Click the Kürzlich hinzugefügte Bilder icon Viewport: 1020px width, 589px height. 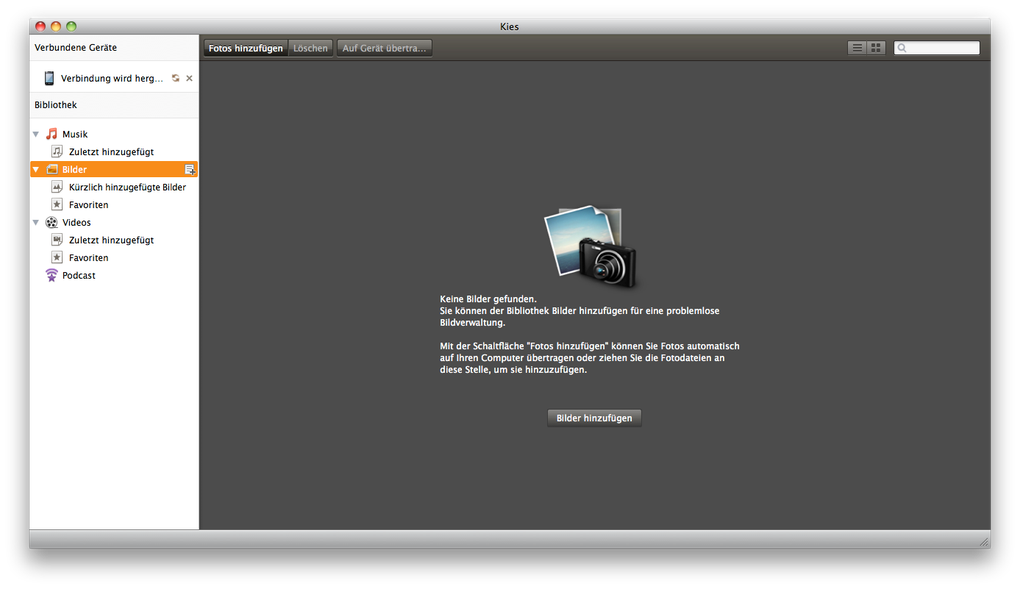click(x=57, y=187)
